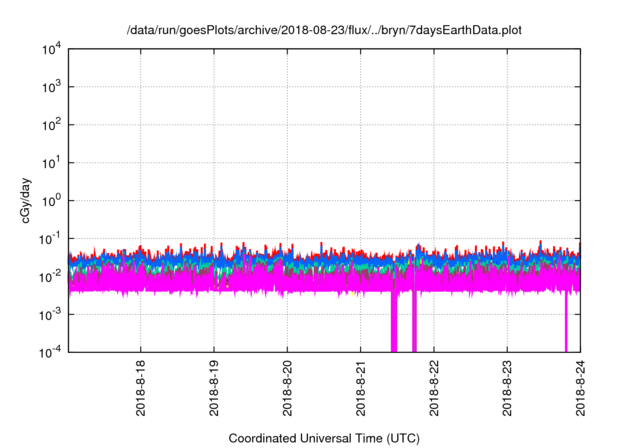The height and width of the screenshot is (448, 640).
Task: Click the 10^4 y-axis tick label
Action: tap(51, 49)
